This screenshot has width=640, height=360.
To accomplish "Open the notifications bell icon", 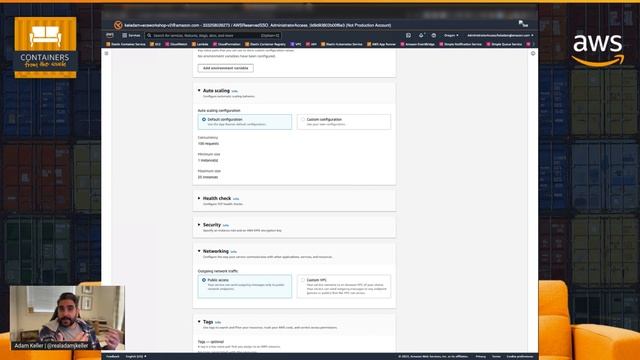I will [421, 36].
